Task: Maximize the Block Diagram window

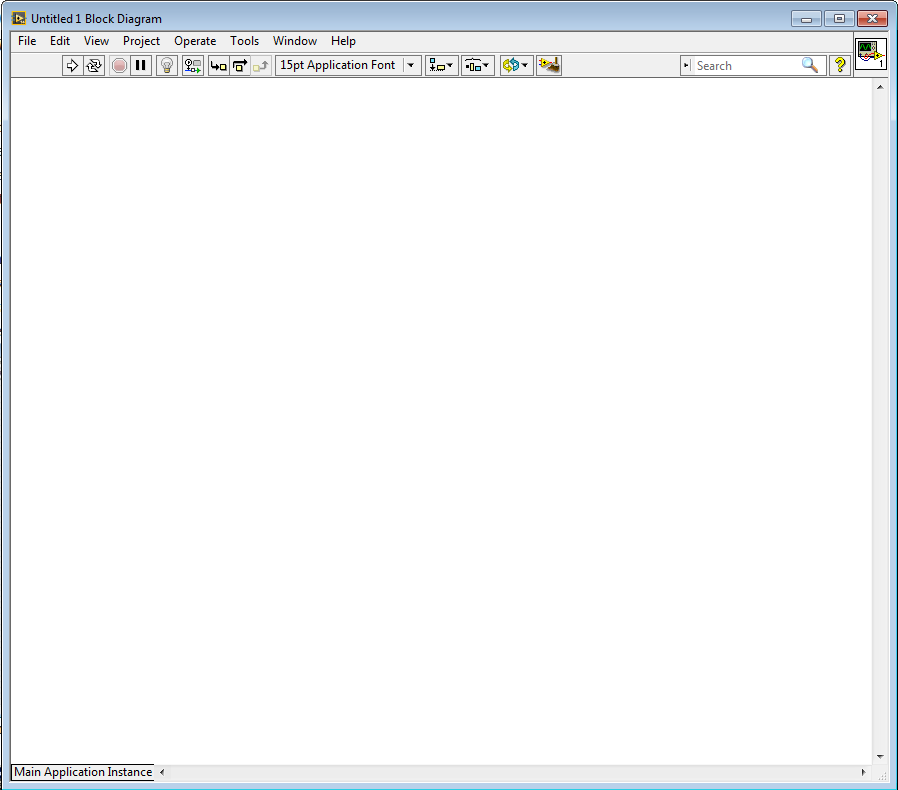Action: pyautogui.click(x=839, y=19)
